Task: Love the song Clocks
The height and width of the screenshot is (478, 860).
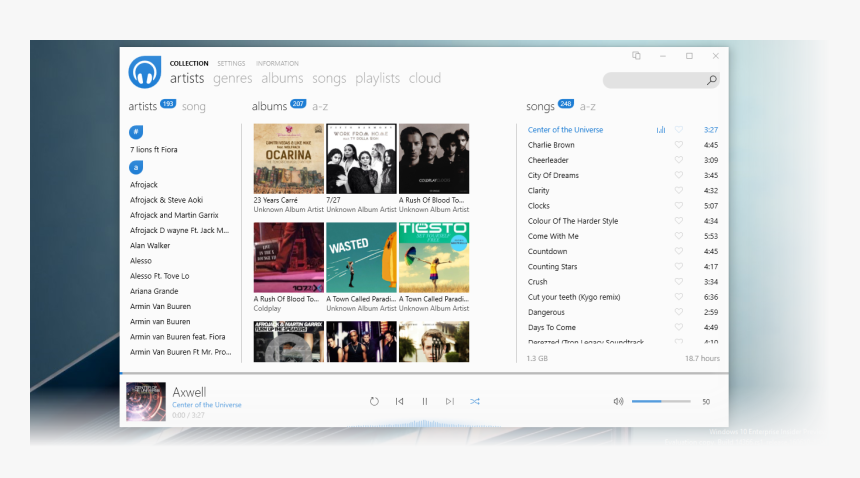Action: [678, 206]
